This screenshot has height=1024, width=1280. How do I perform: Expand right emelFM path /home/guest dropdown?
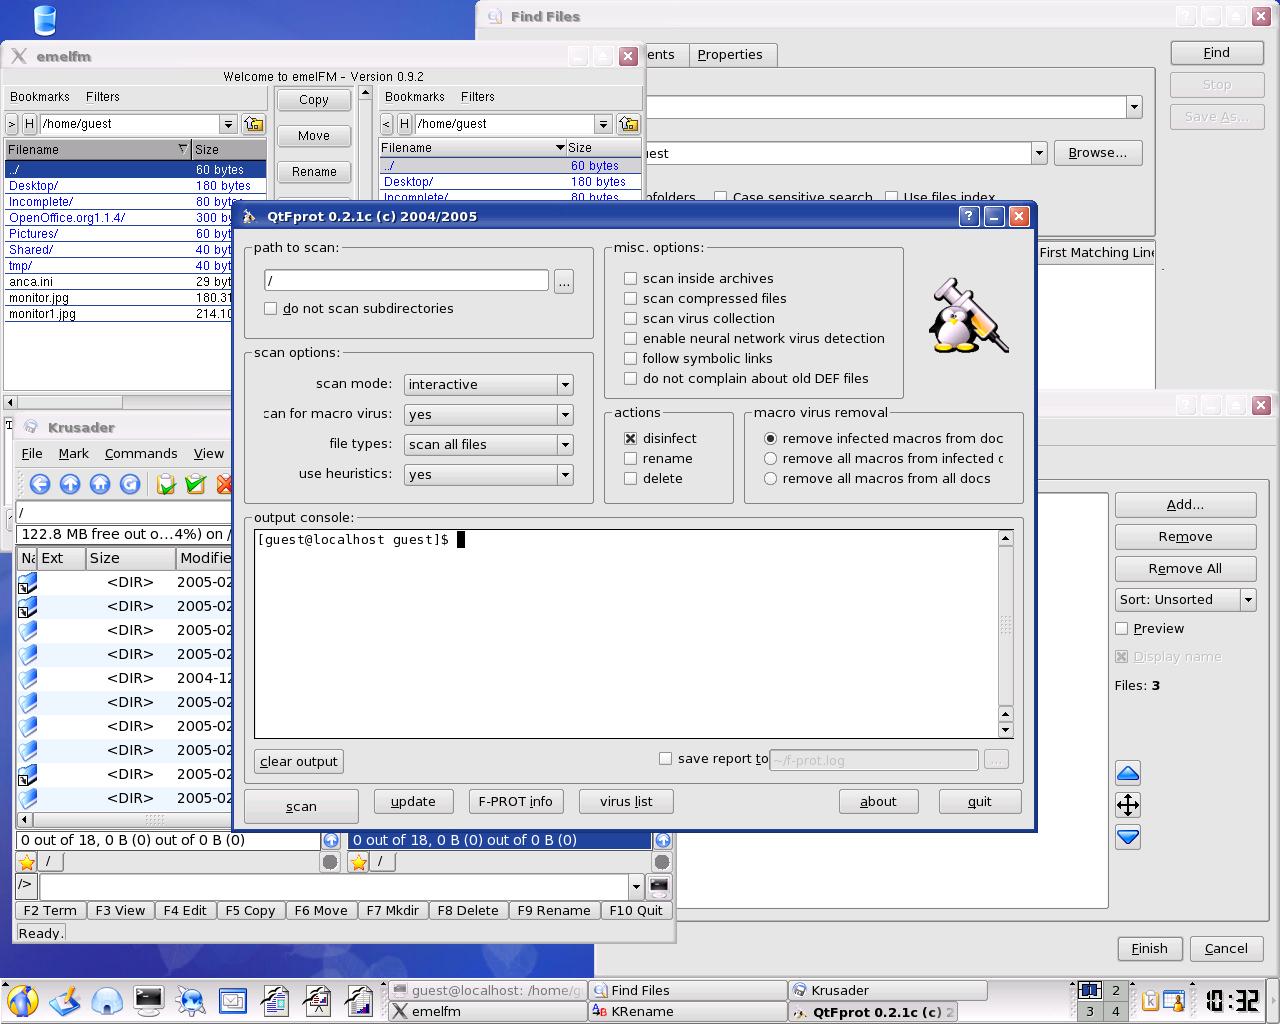tap(603, 124)
